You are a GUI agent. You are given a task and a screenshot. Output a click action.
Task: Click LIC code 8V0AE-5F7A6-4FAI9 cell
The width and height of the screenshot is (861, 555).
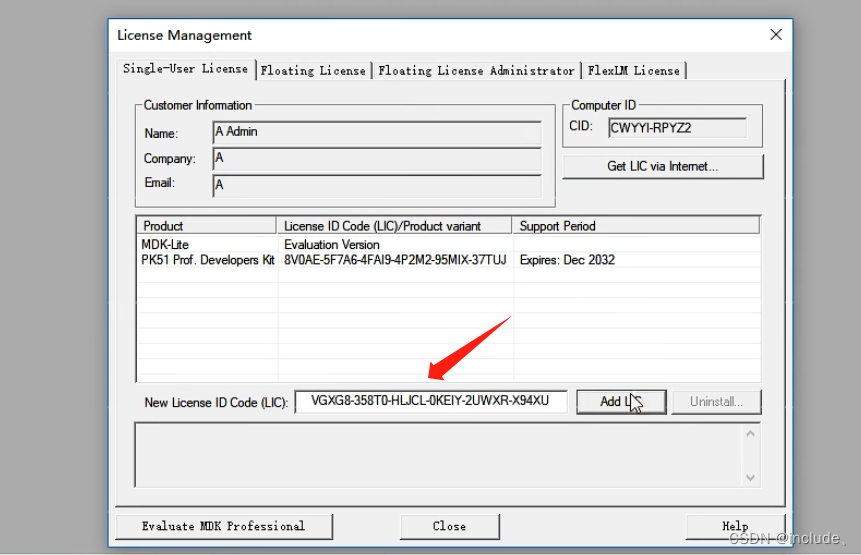tap(395, 260)
